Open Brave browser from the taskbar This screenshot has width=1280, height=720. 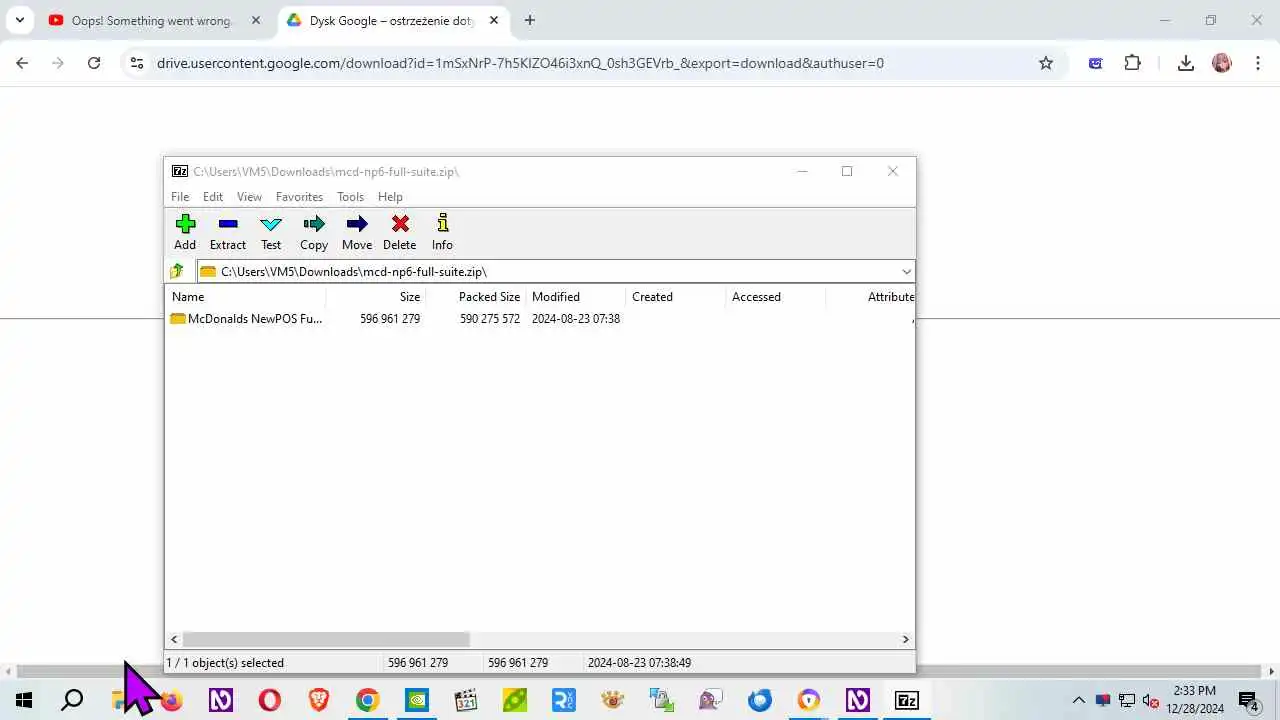click(319, 700)
